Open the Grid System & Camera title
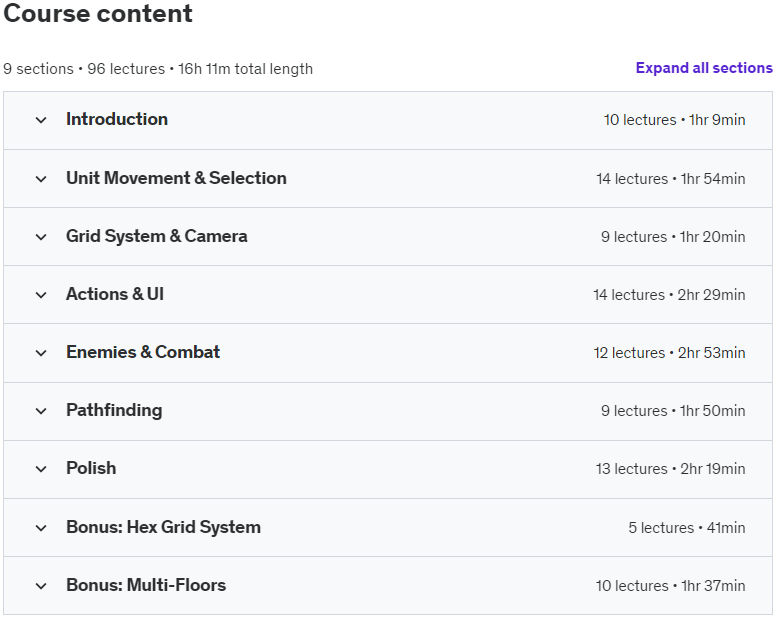 tap(156, 237)
